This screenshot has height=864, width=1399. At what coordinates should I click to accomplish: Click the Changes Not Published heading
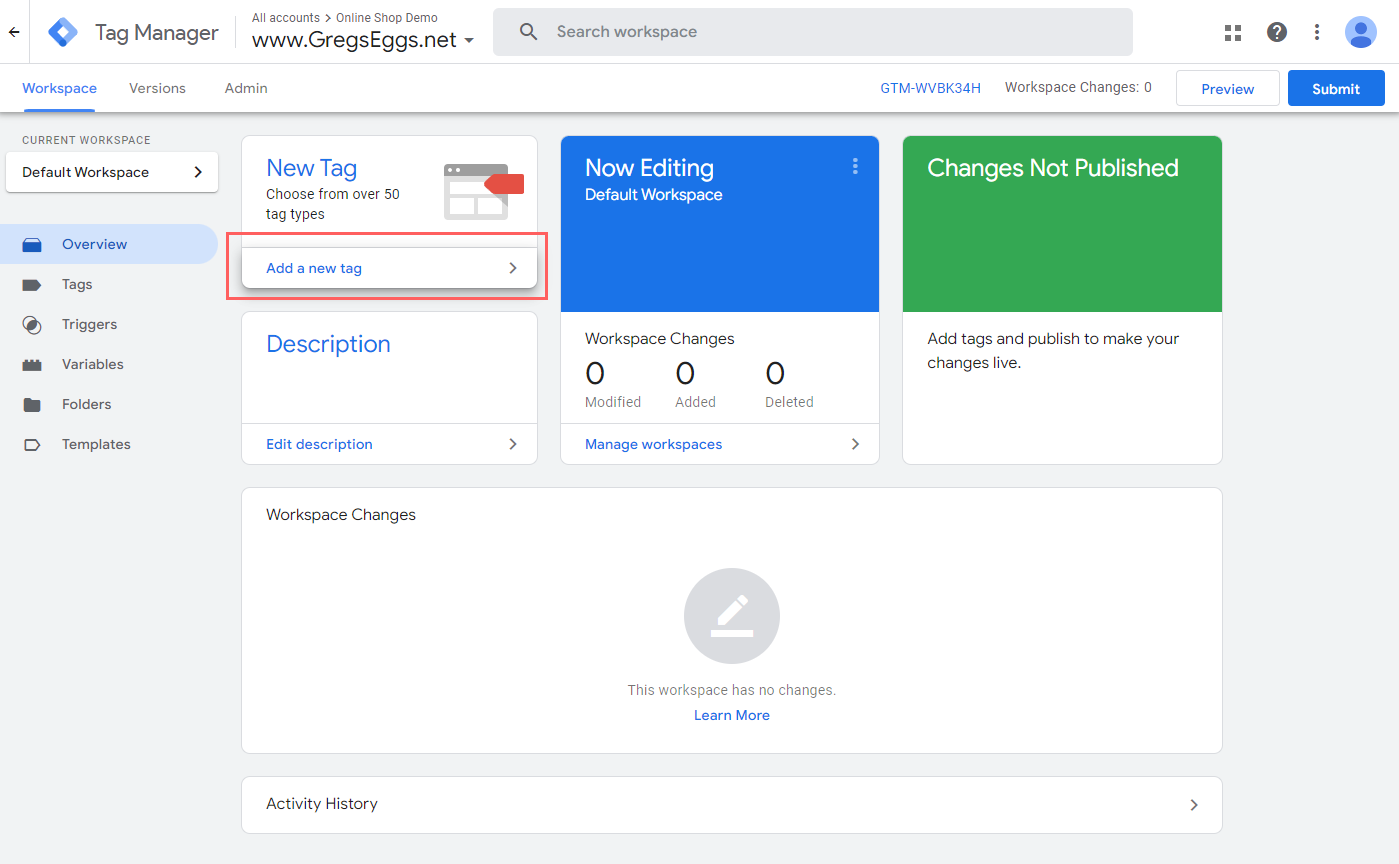pyautogui.click(x=1053, y=168)
